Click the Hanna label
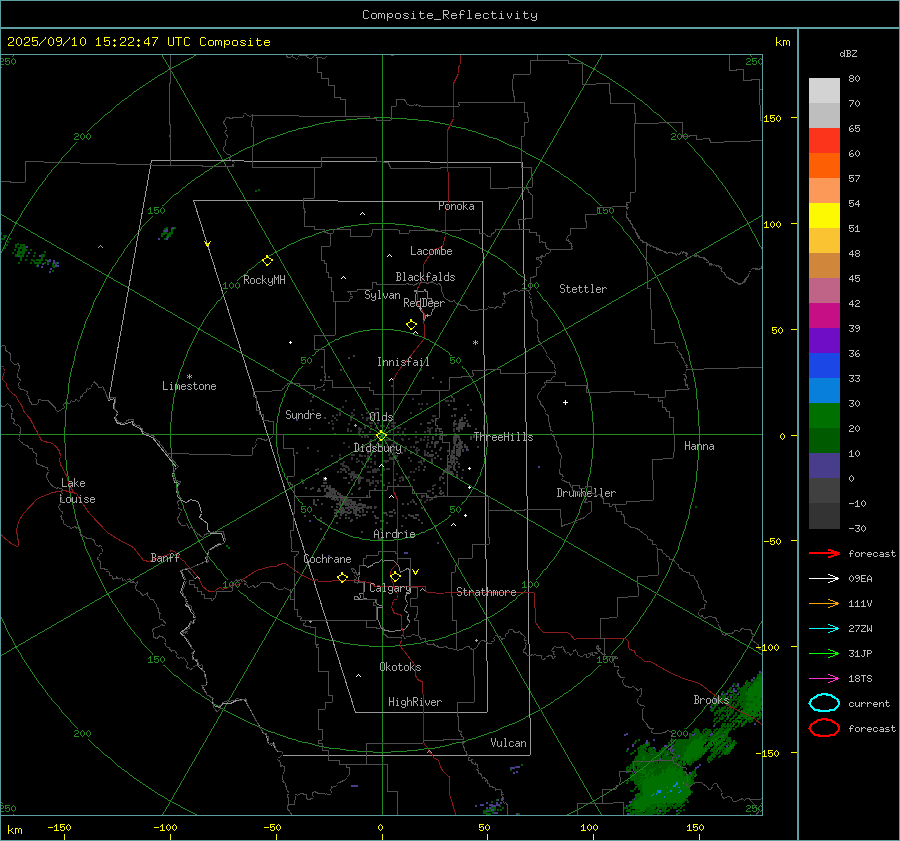The width and height of the screenshot is (900, 841). [x=699, y=446]
